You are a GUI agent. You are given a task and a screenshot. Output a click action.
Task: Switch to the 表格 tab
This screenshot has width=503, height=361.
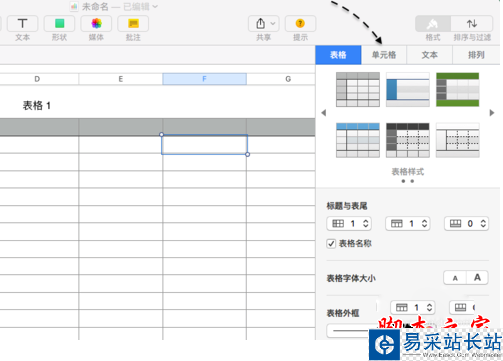click(338, 55)
